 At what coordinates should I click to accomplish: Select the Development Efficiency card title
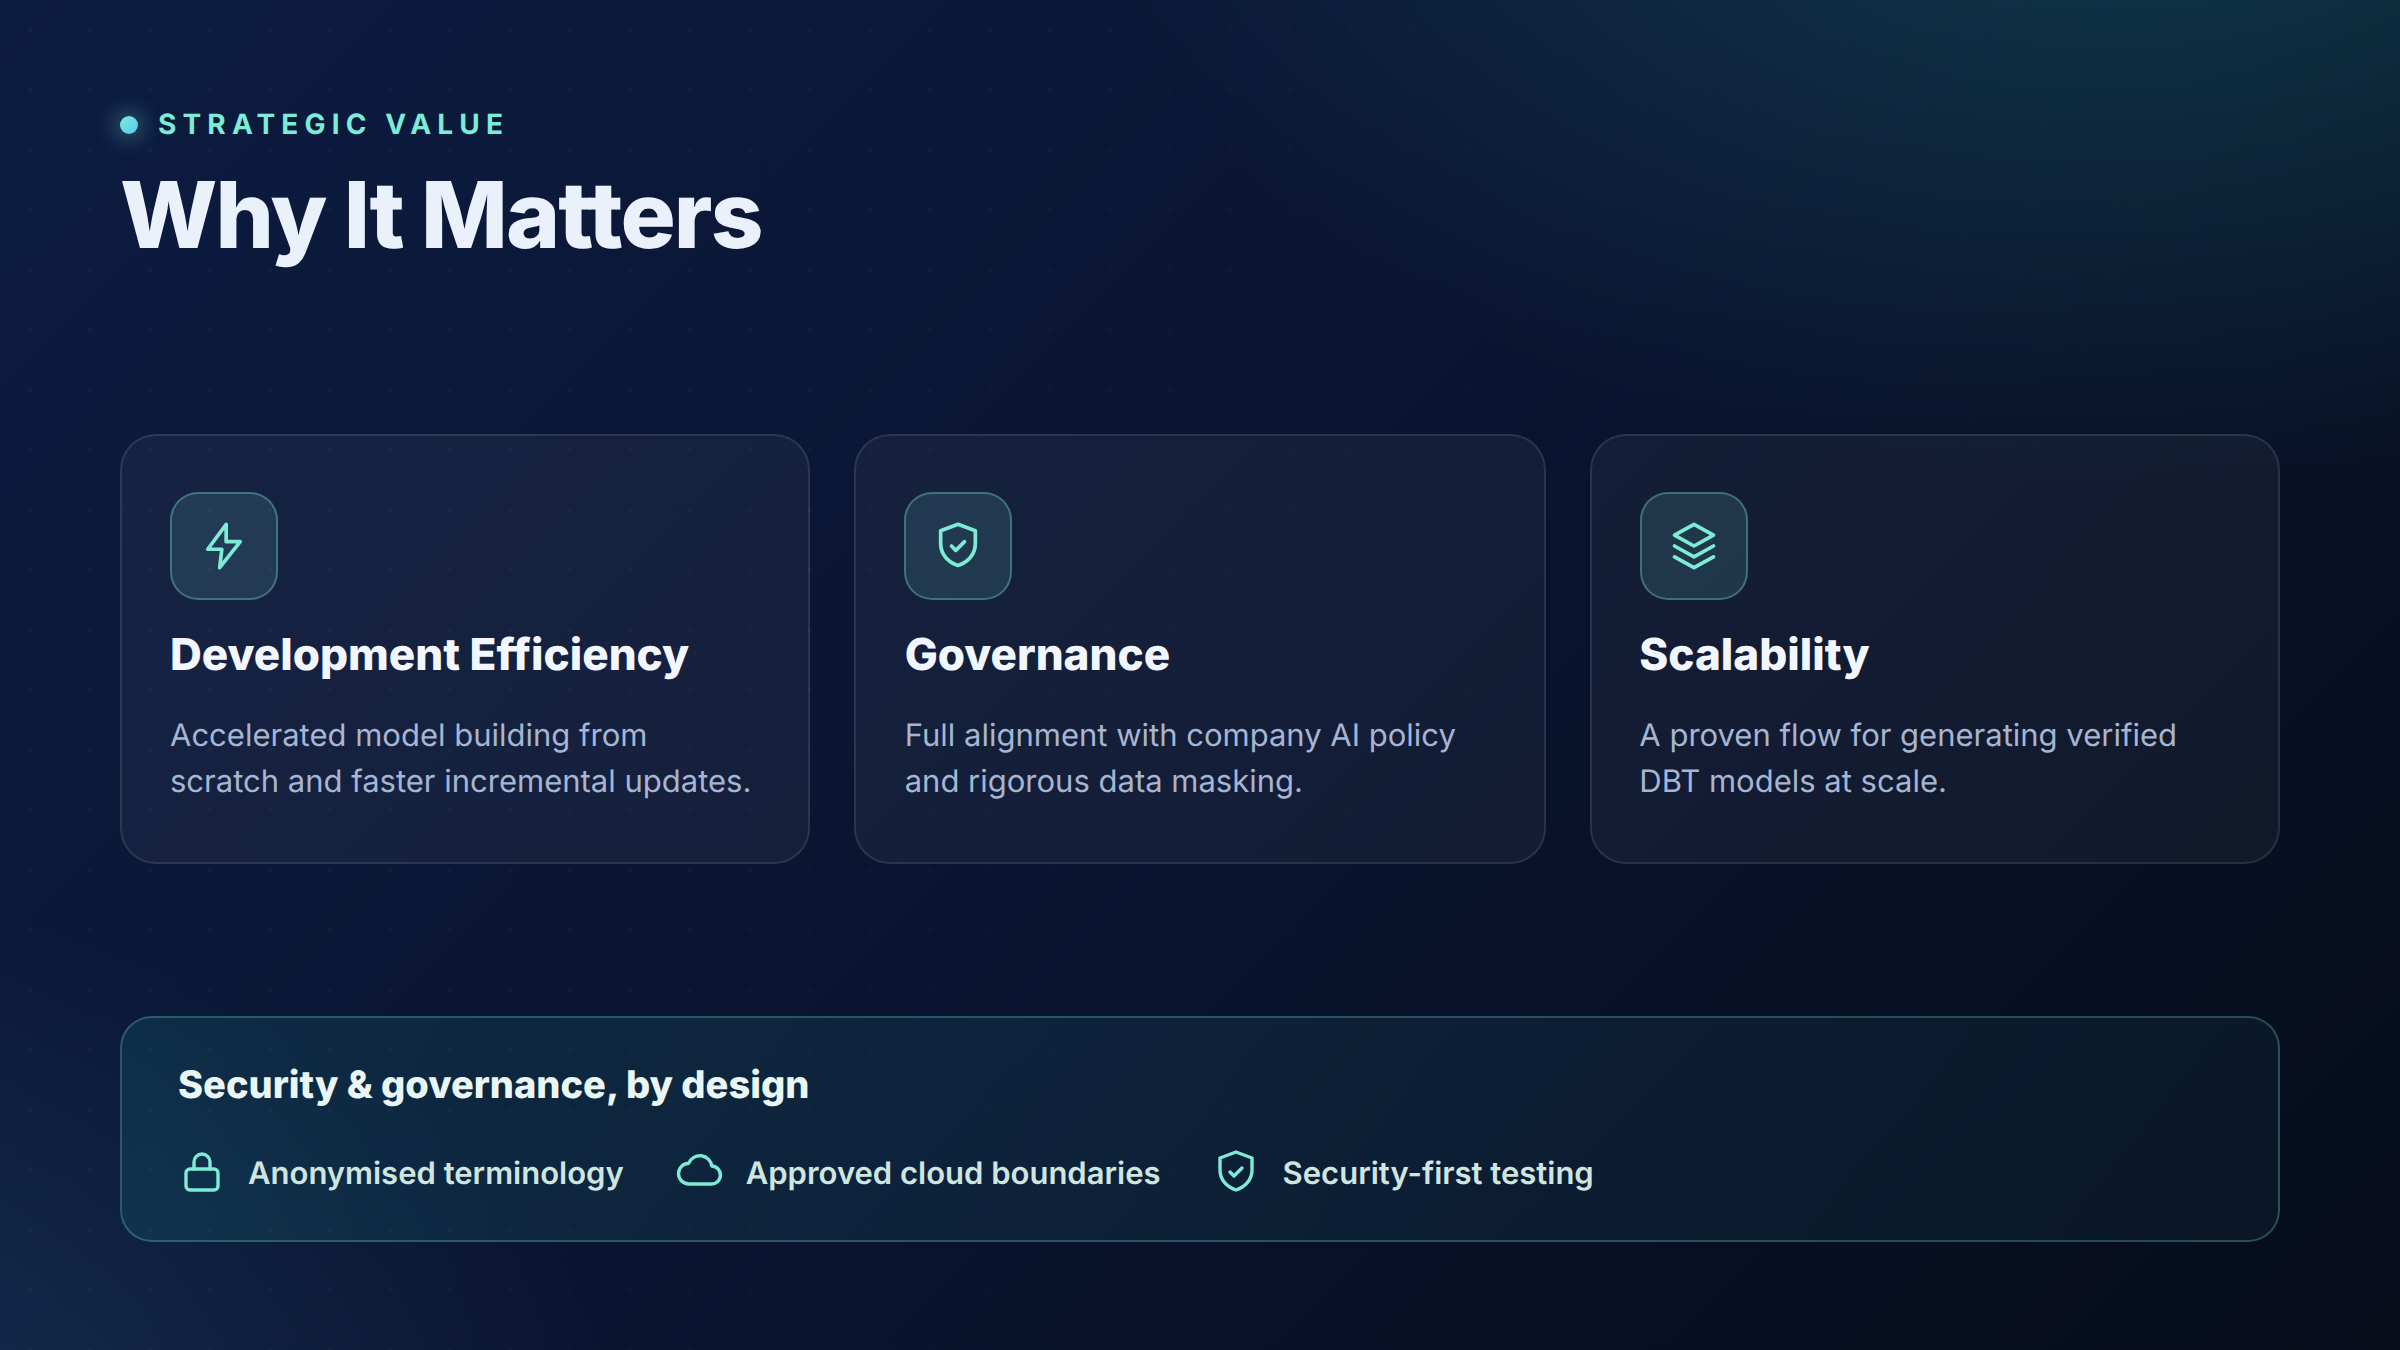tap(429, 655)
